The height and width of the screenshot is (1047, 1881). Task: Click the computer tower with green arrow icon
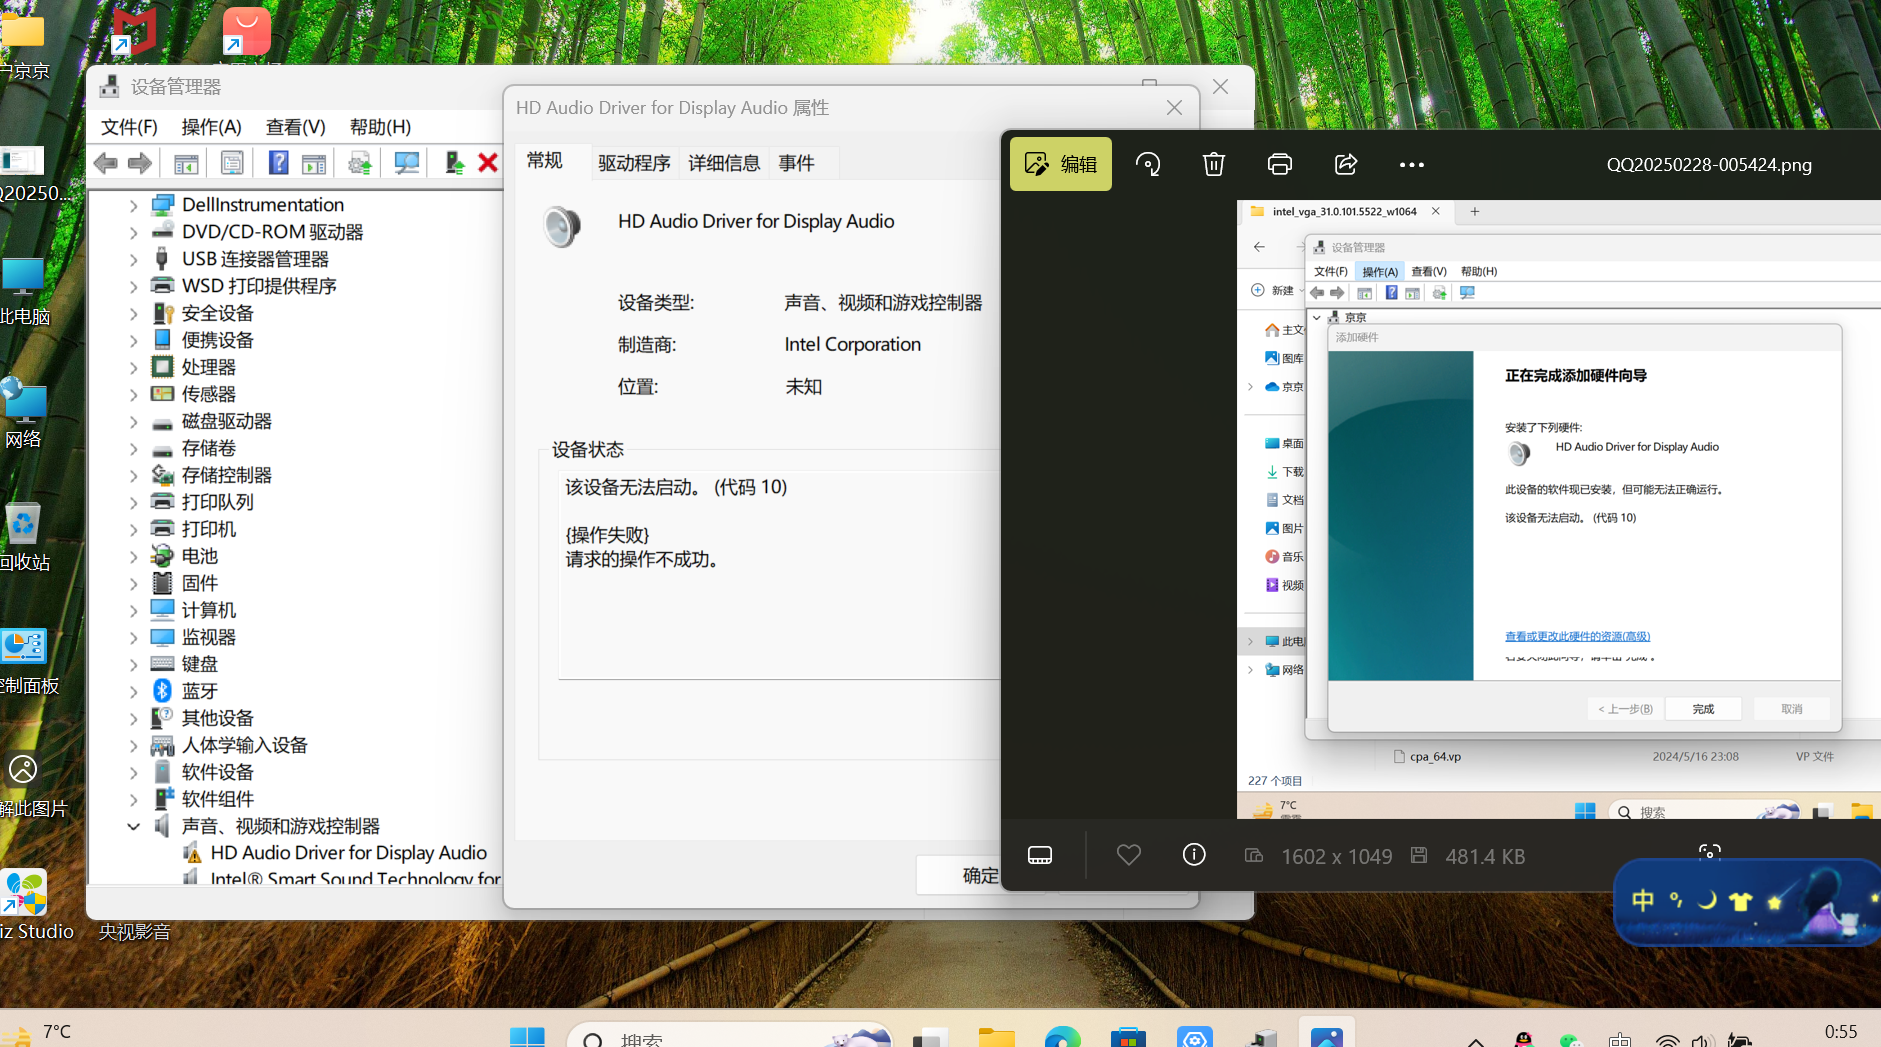click(x=454, y=163)
